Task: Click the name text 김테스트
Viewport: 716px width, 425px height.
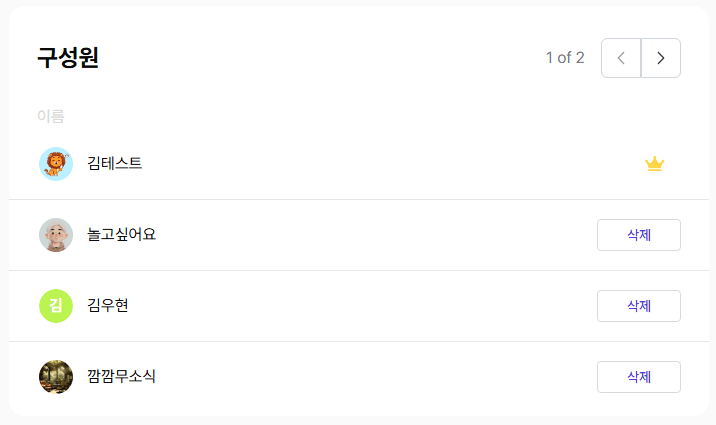Action: (115, 164)
